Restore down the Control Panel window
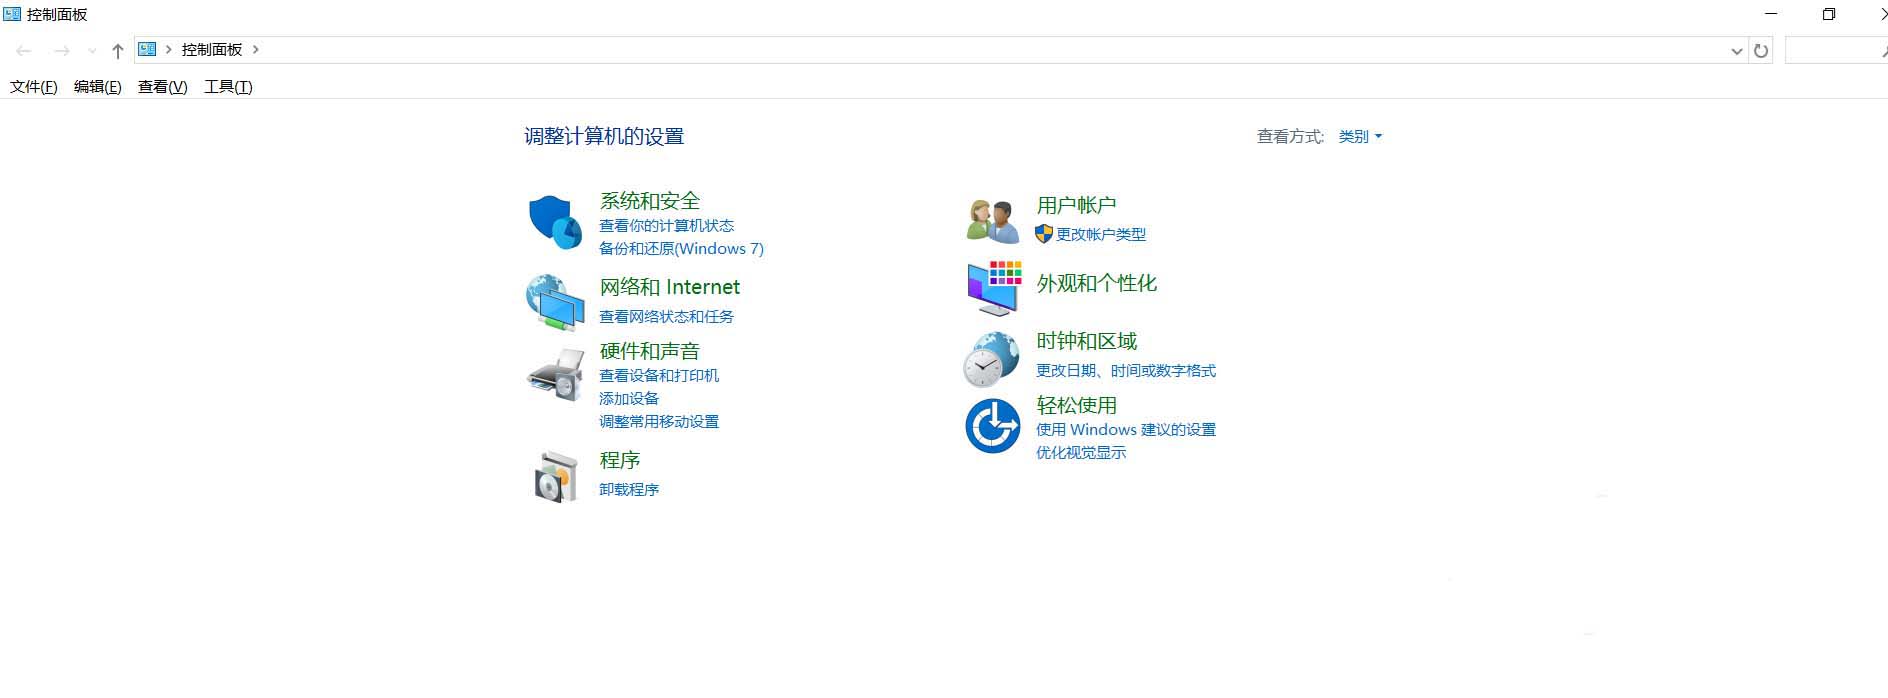The width and height of the screenshot is (1888, 698). [1829, 14]
